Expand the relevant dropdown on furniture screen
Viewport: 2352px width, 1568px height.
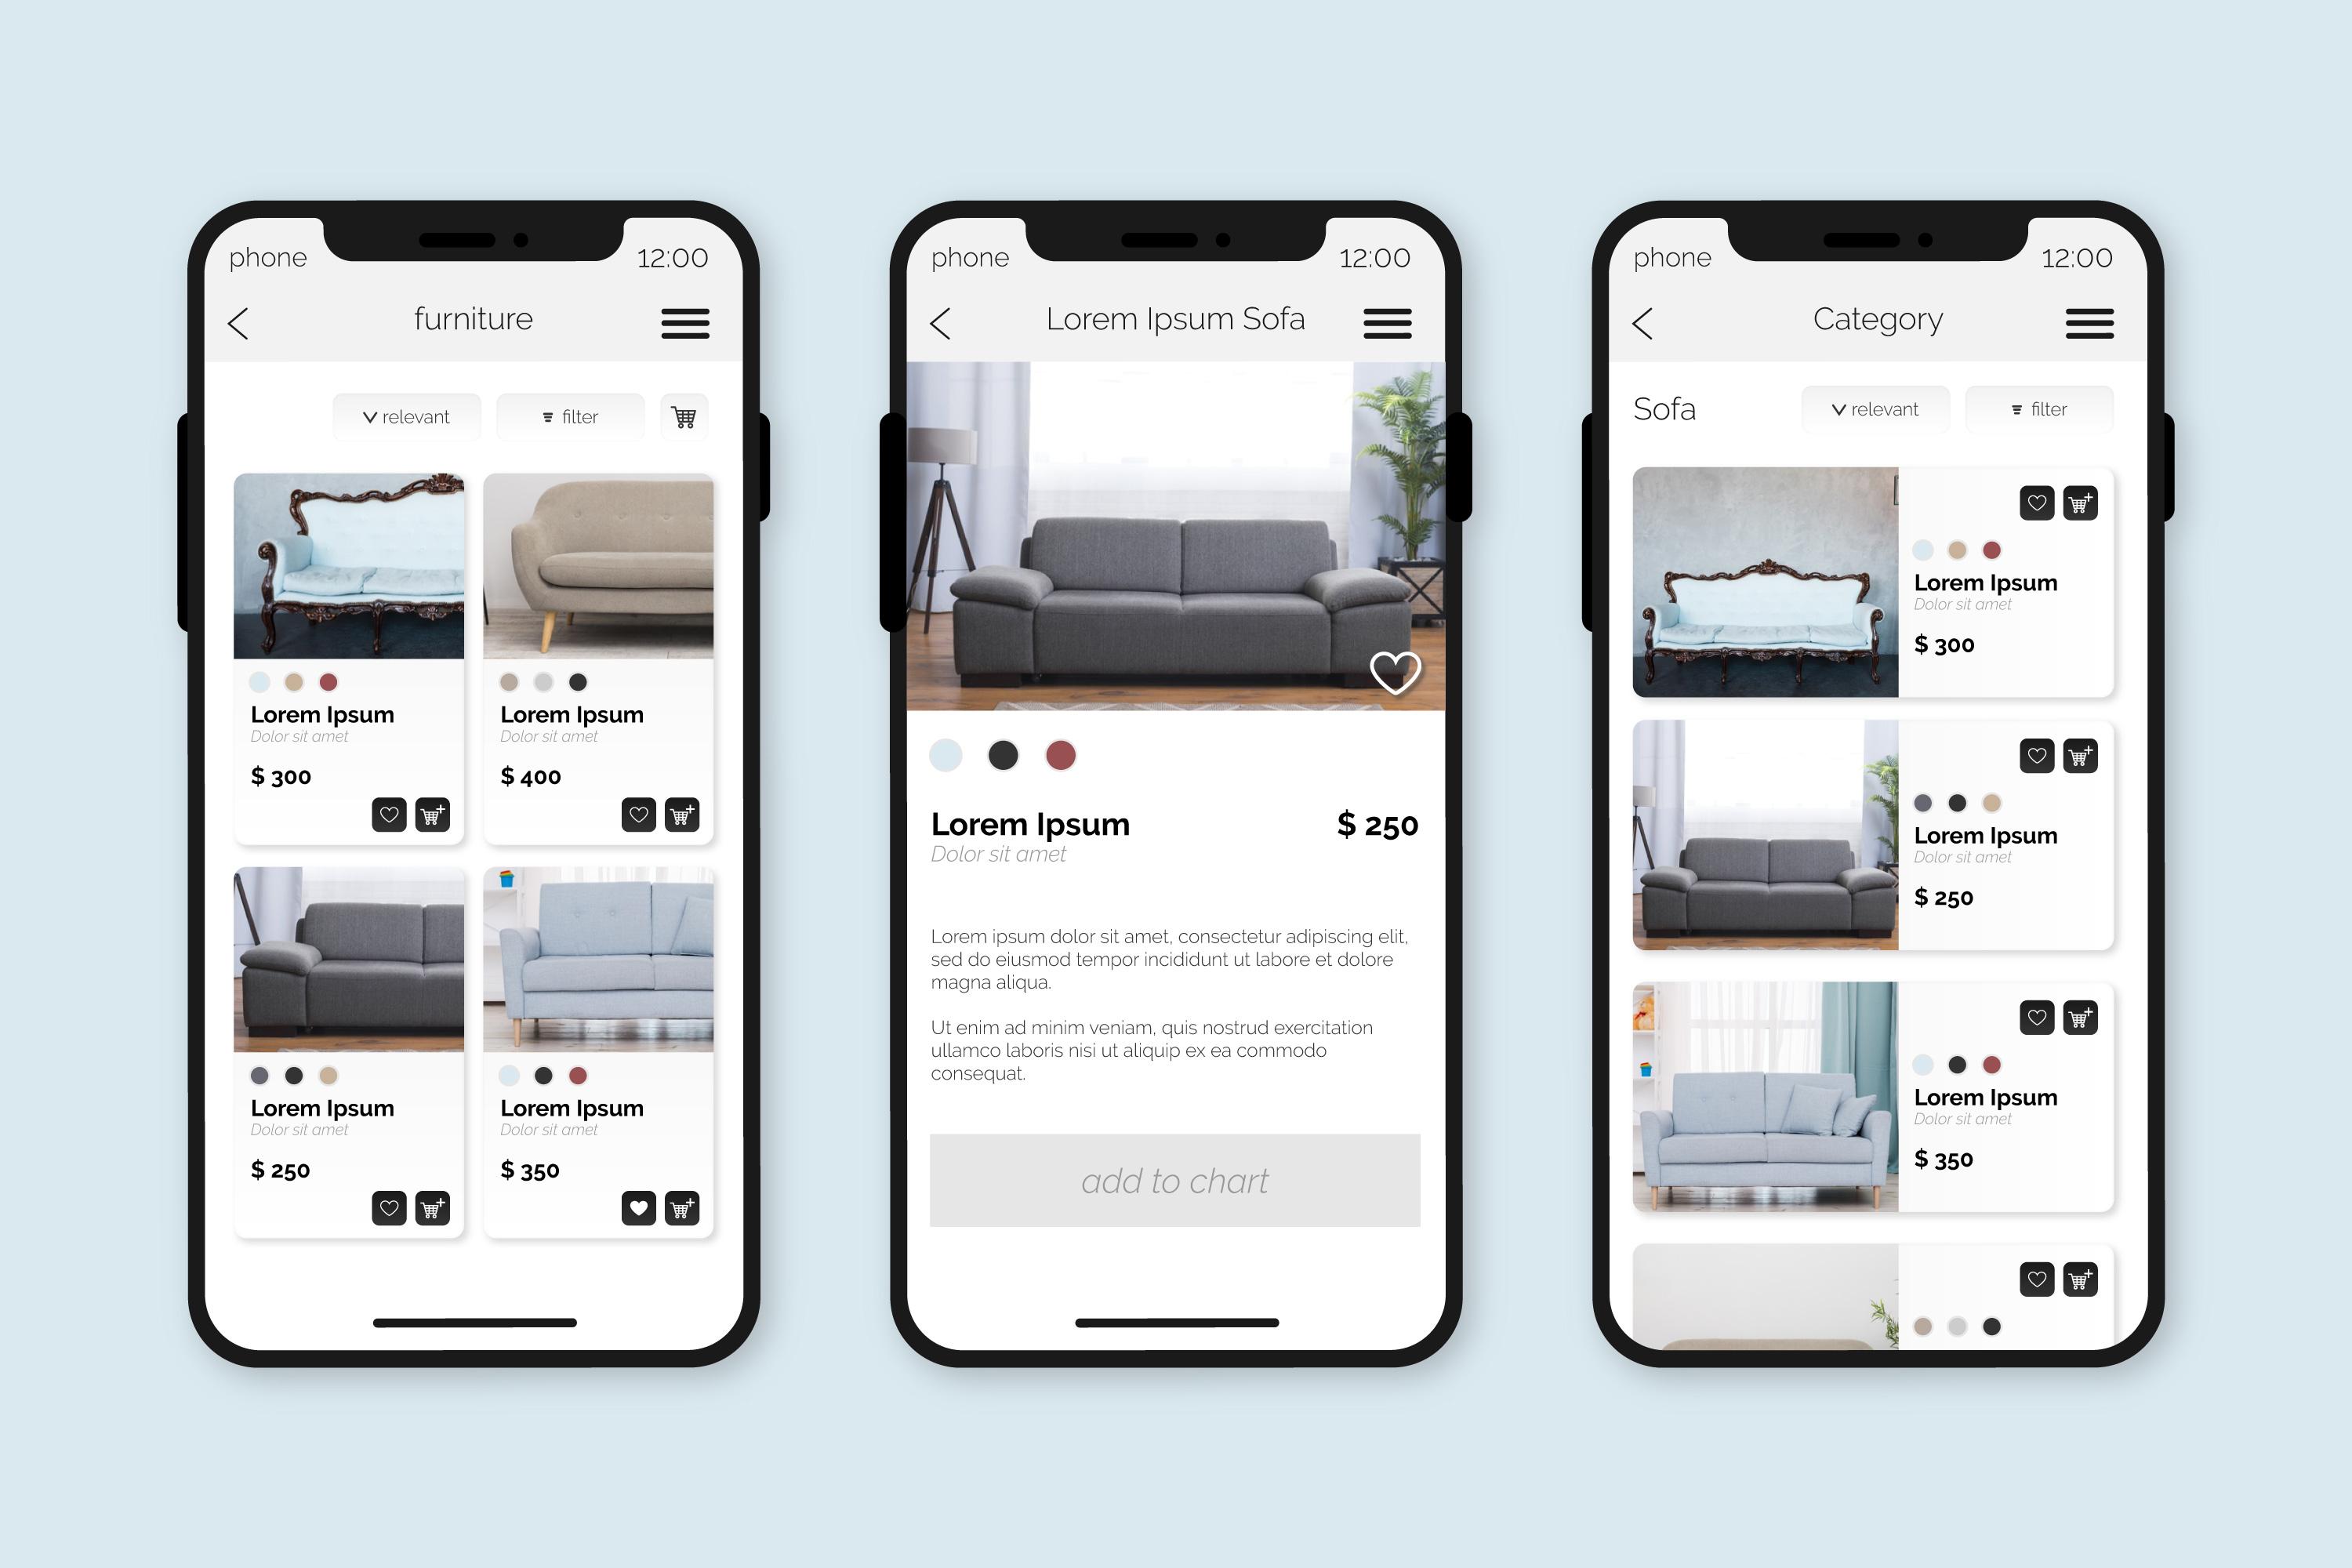(394, 415)
